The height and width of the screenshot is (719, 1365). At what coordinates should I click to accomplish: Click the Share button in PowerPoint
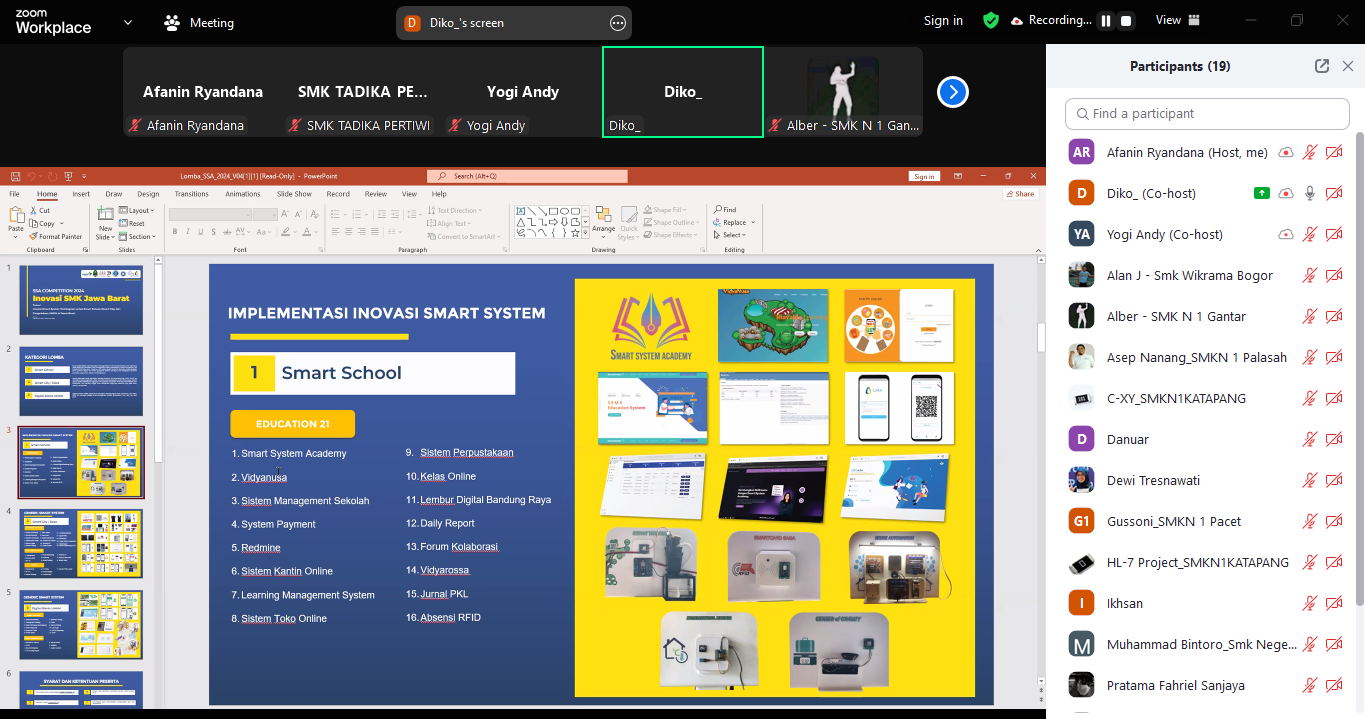click(1021, 194)
